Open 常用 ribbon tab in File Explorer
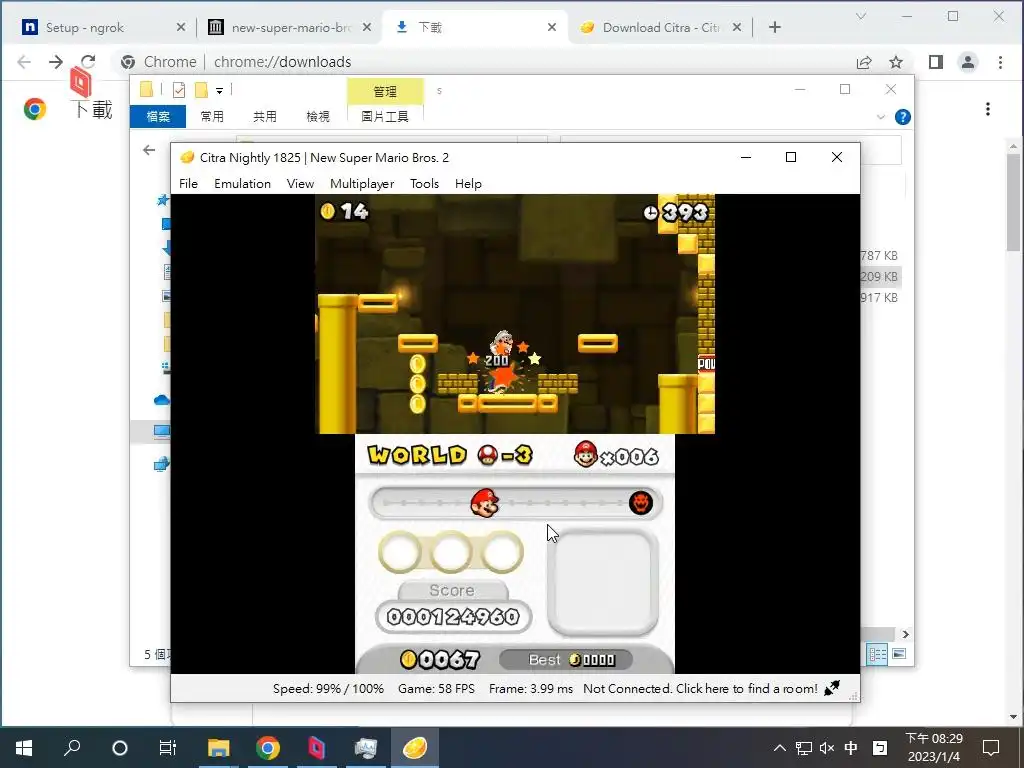The image size is (1024, 768). (x=212, y=116)
